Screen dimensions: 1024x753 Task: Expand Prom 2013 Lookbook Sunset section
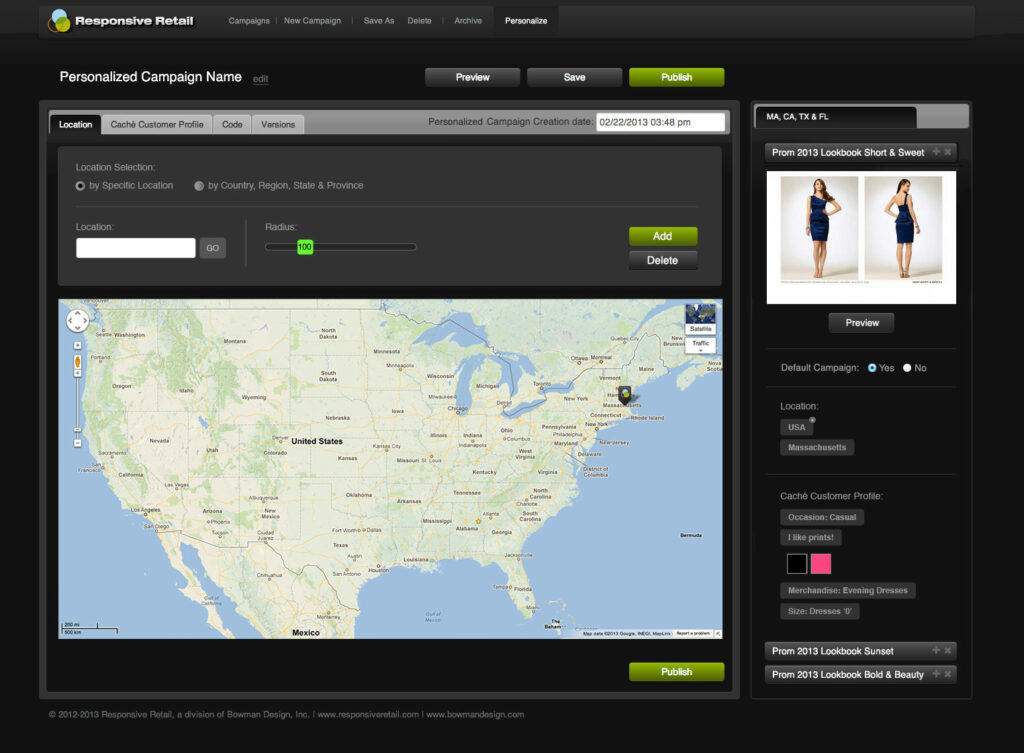coord(860,651)
